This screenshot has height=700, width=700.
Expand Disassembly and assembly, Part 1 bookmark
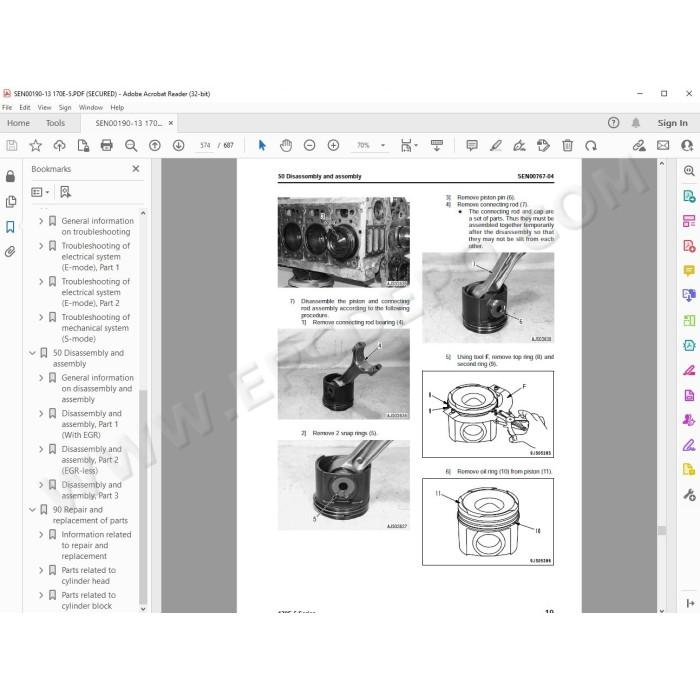pos(41,414)
